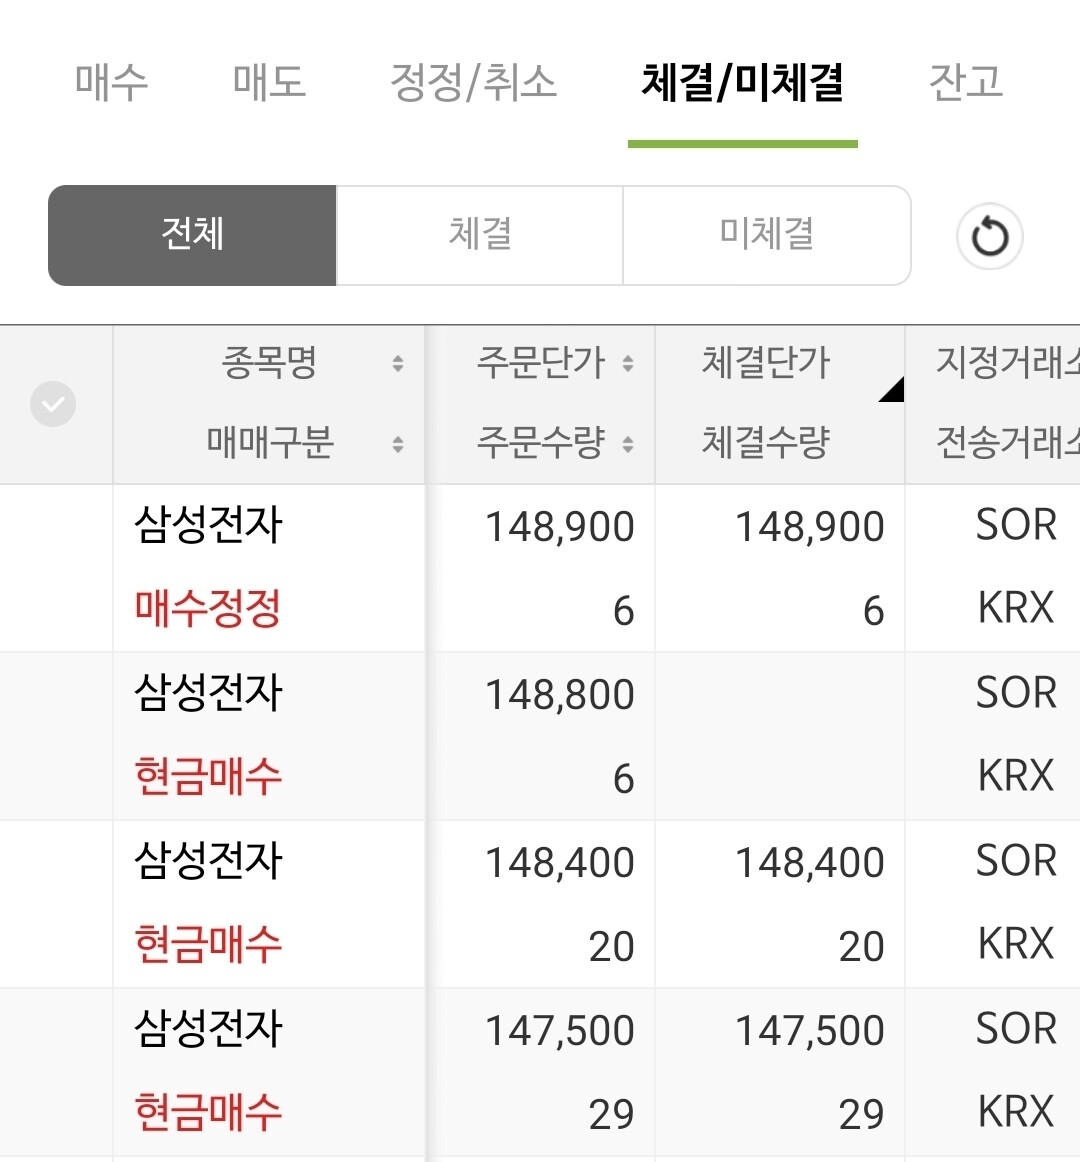This screenshot has height=1162, width=1080.
Task: Switch to the 매도 tab
Action: (x=269, y=82)
